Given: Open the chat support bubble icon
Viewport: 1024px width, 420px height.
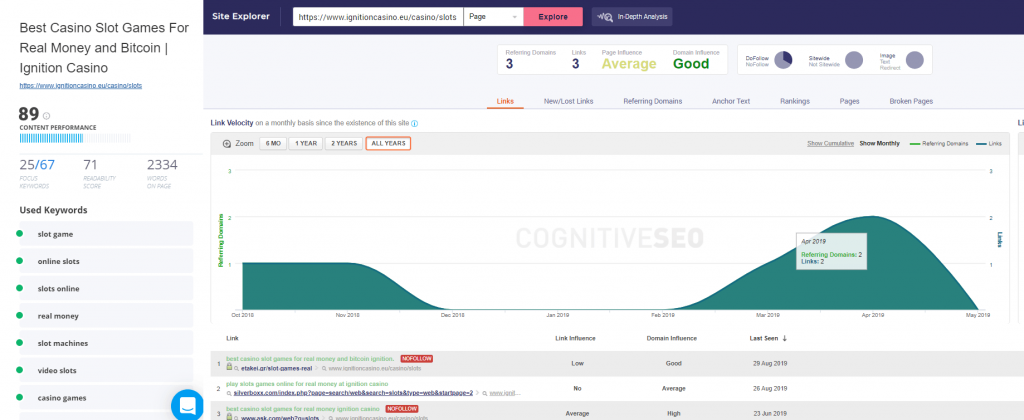Looking at the screenshot, I should point(187,406).
